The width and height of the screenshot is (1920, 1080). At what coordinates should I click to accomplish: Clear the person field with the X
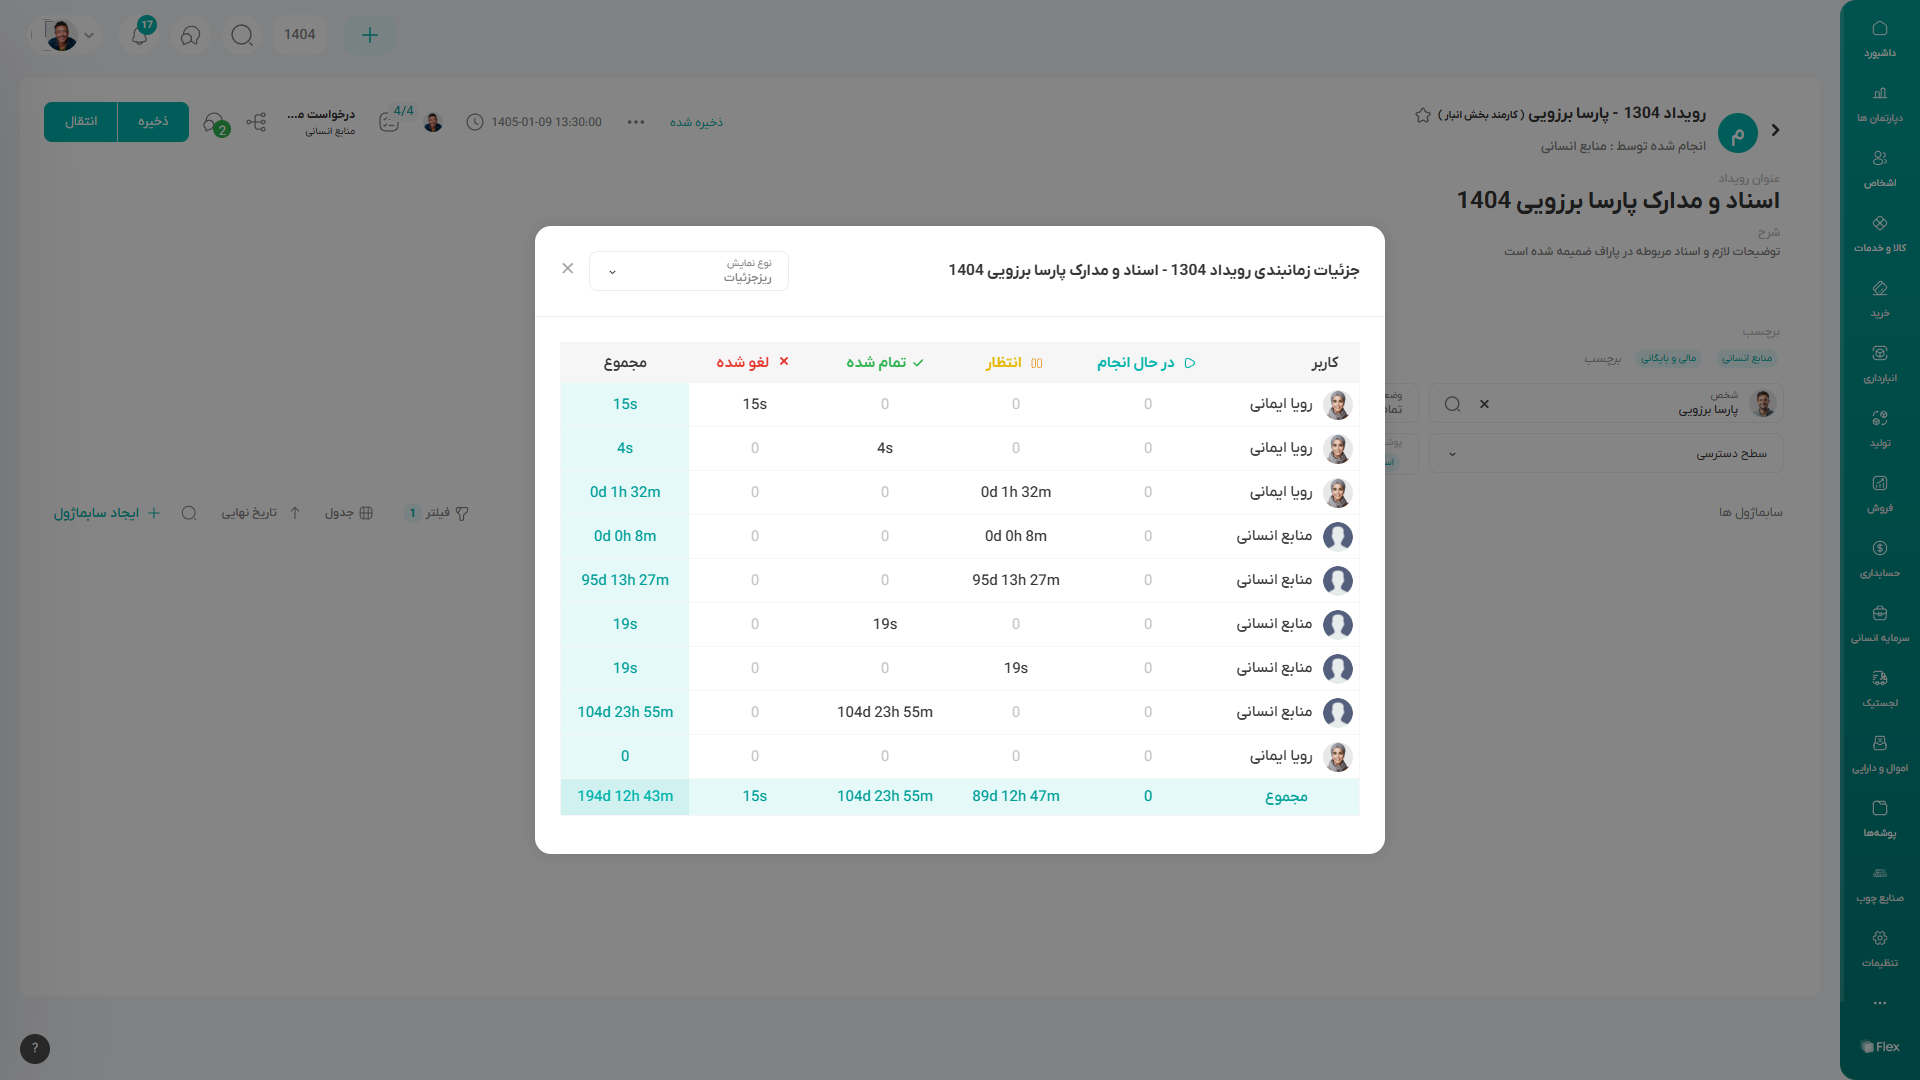click(x=1484, y=404)
